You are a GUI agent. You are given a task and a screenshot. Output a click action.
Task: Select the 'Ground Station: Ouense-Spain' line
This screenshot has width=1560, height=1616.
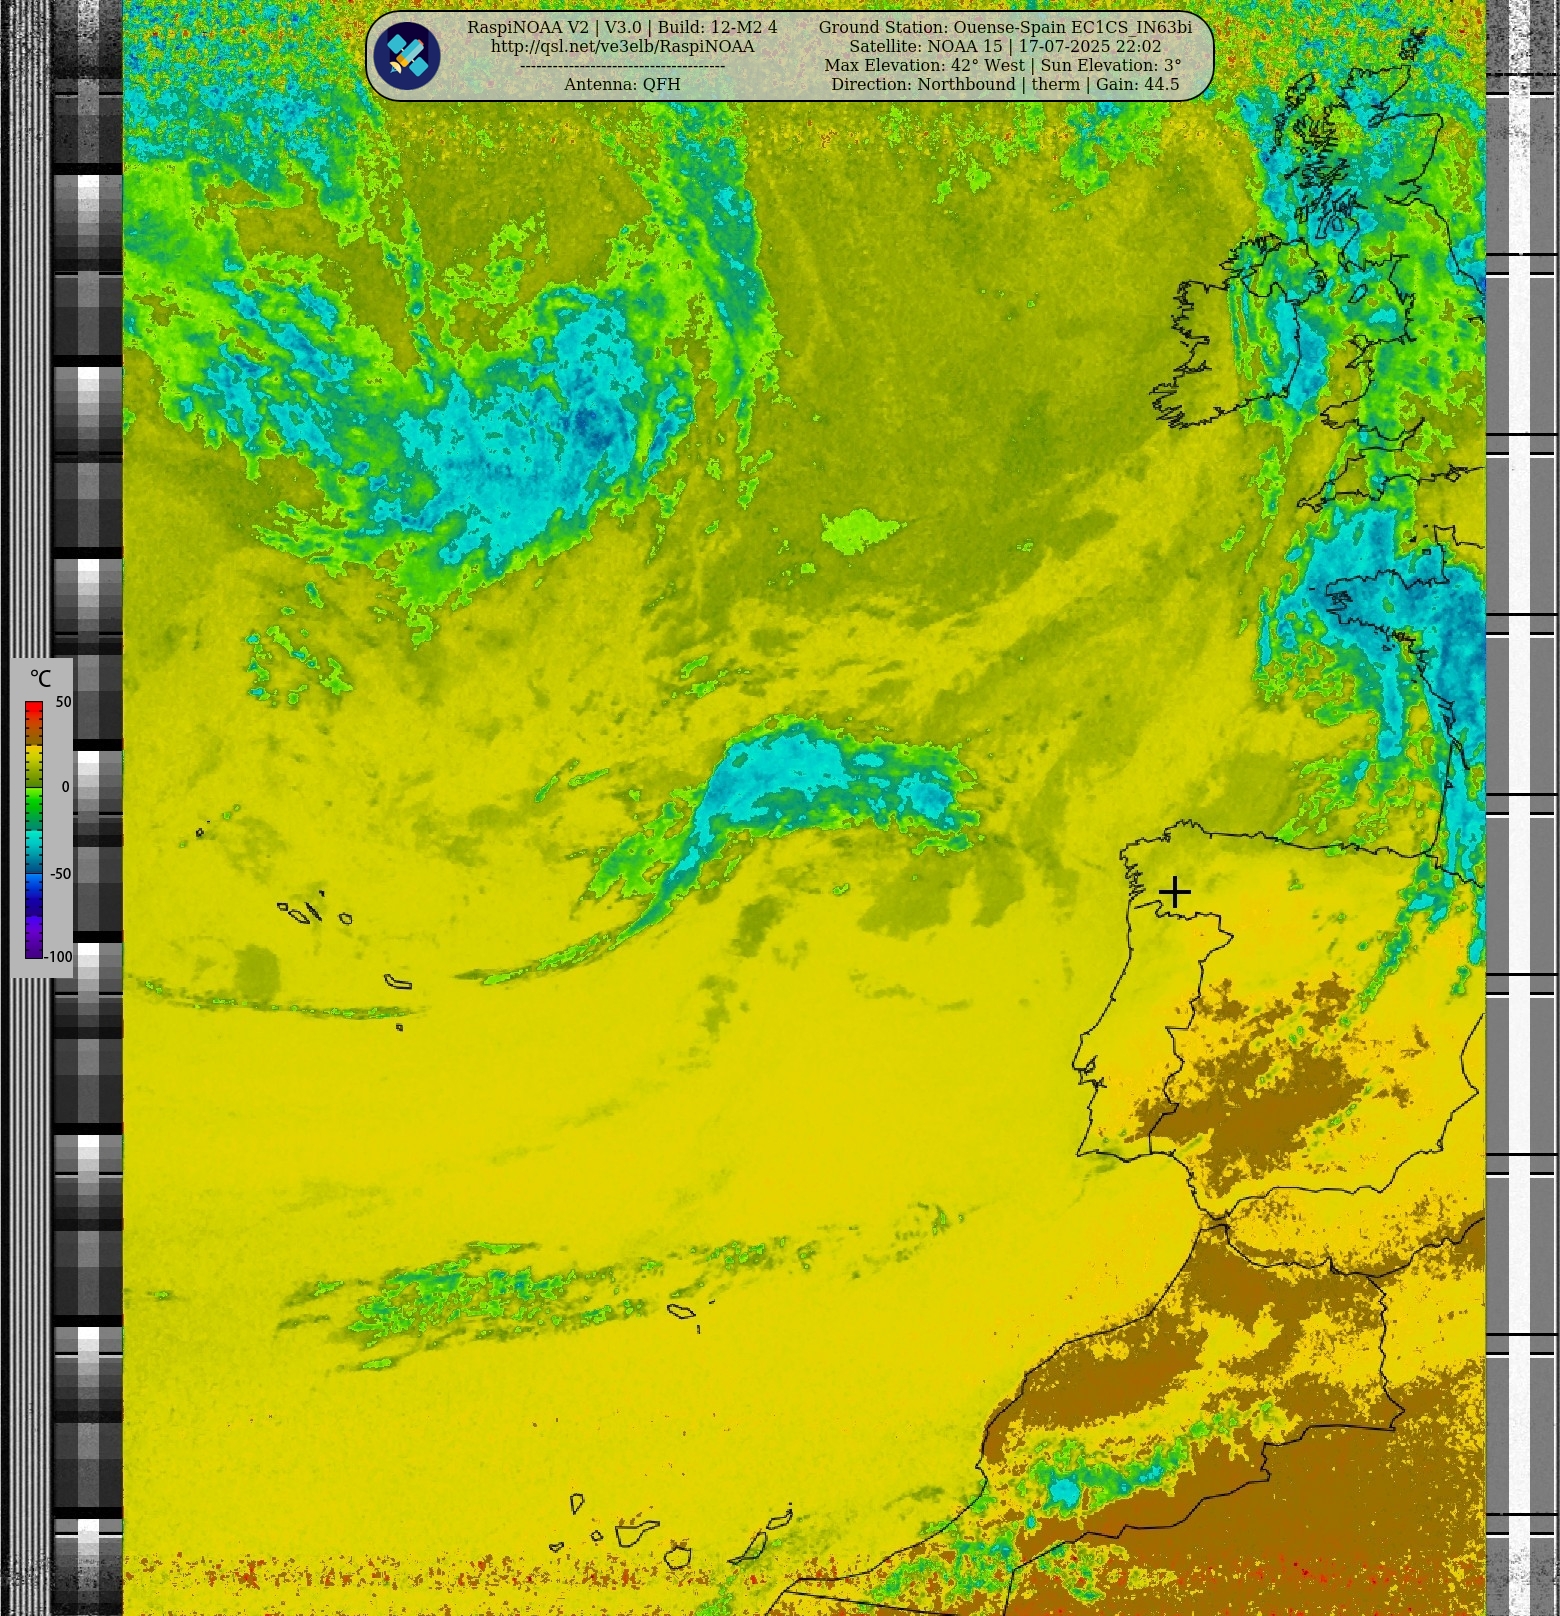click(x=1005, y=27)
